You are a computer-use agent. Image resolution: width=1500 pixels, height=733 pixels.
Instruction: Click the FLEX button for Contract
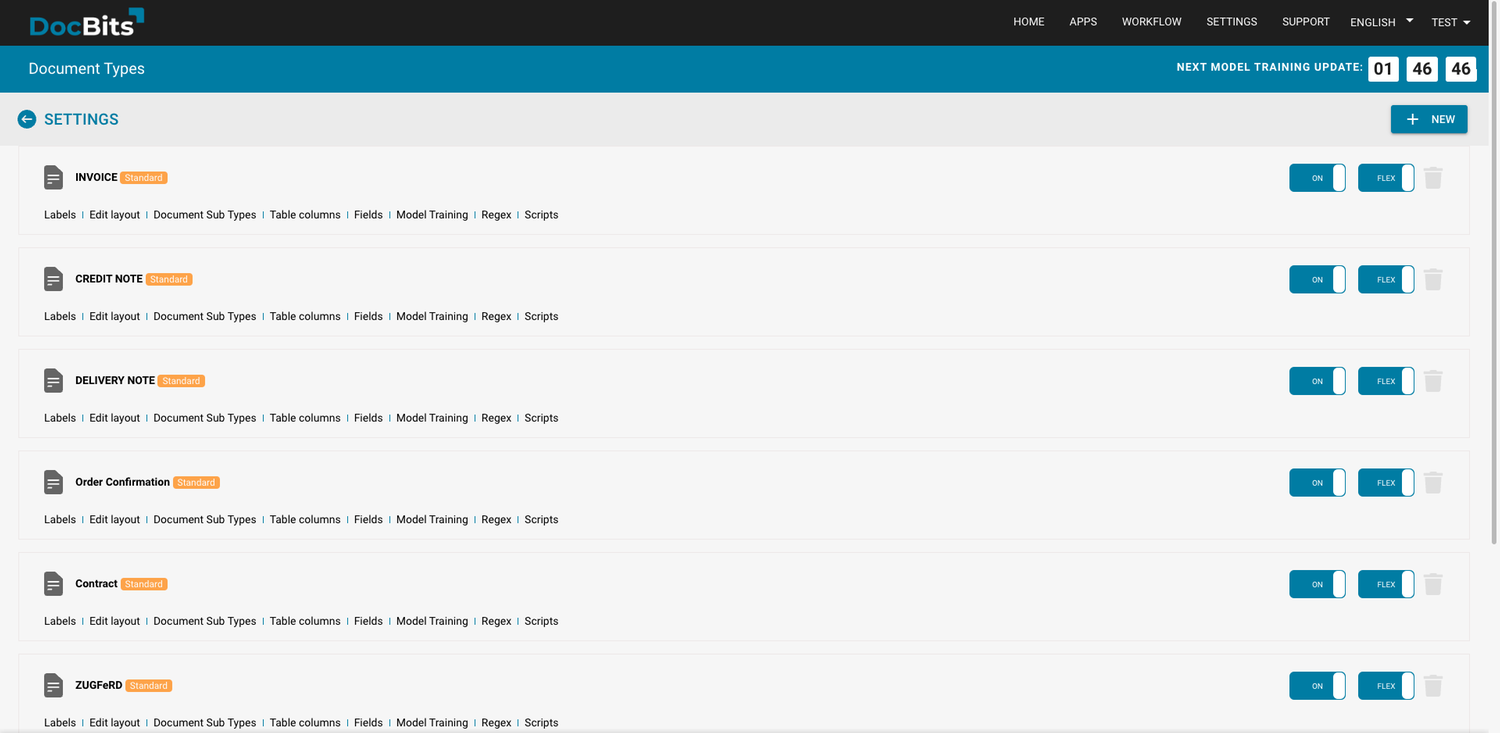pos(1385,584)
